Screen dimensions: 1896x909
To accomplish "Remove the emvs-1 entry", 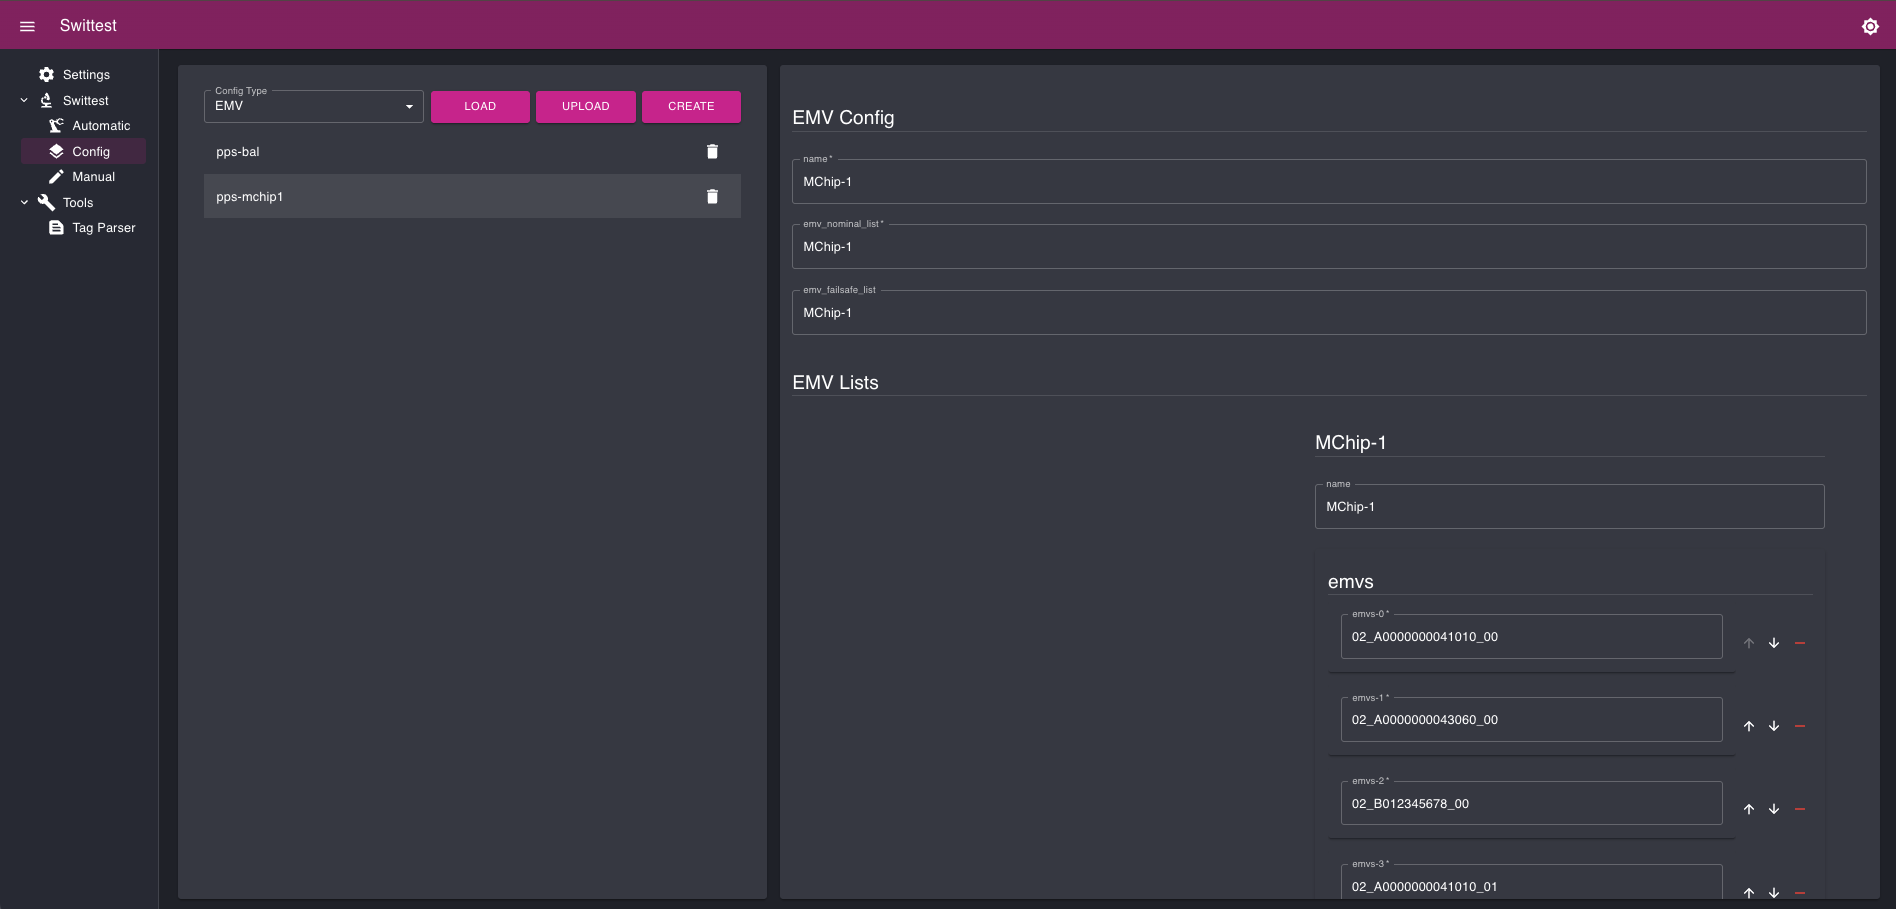I will click(x=1800, y=726).
